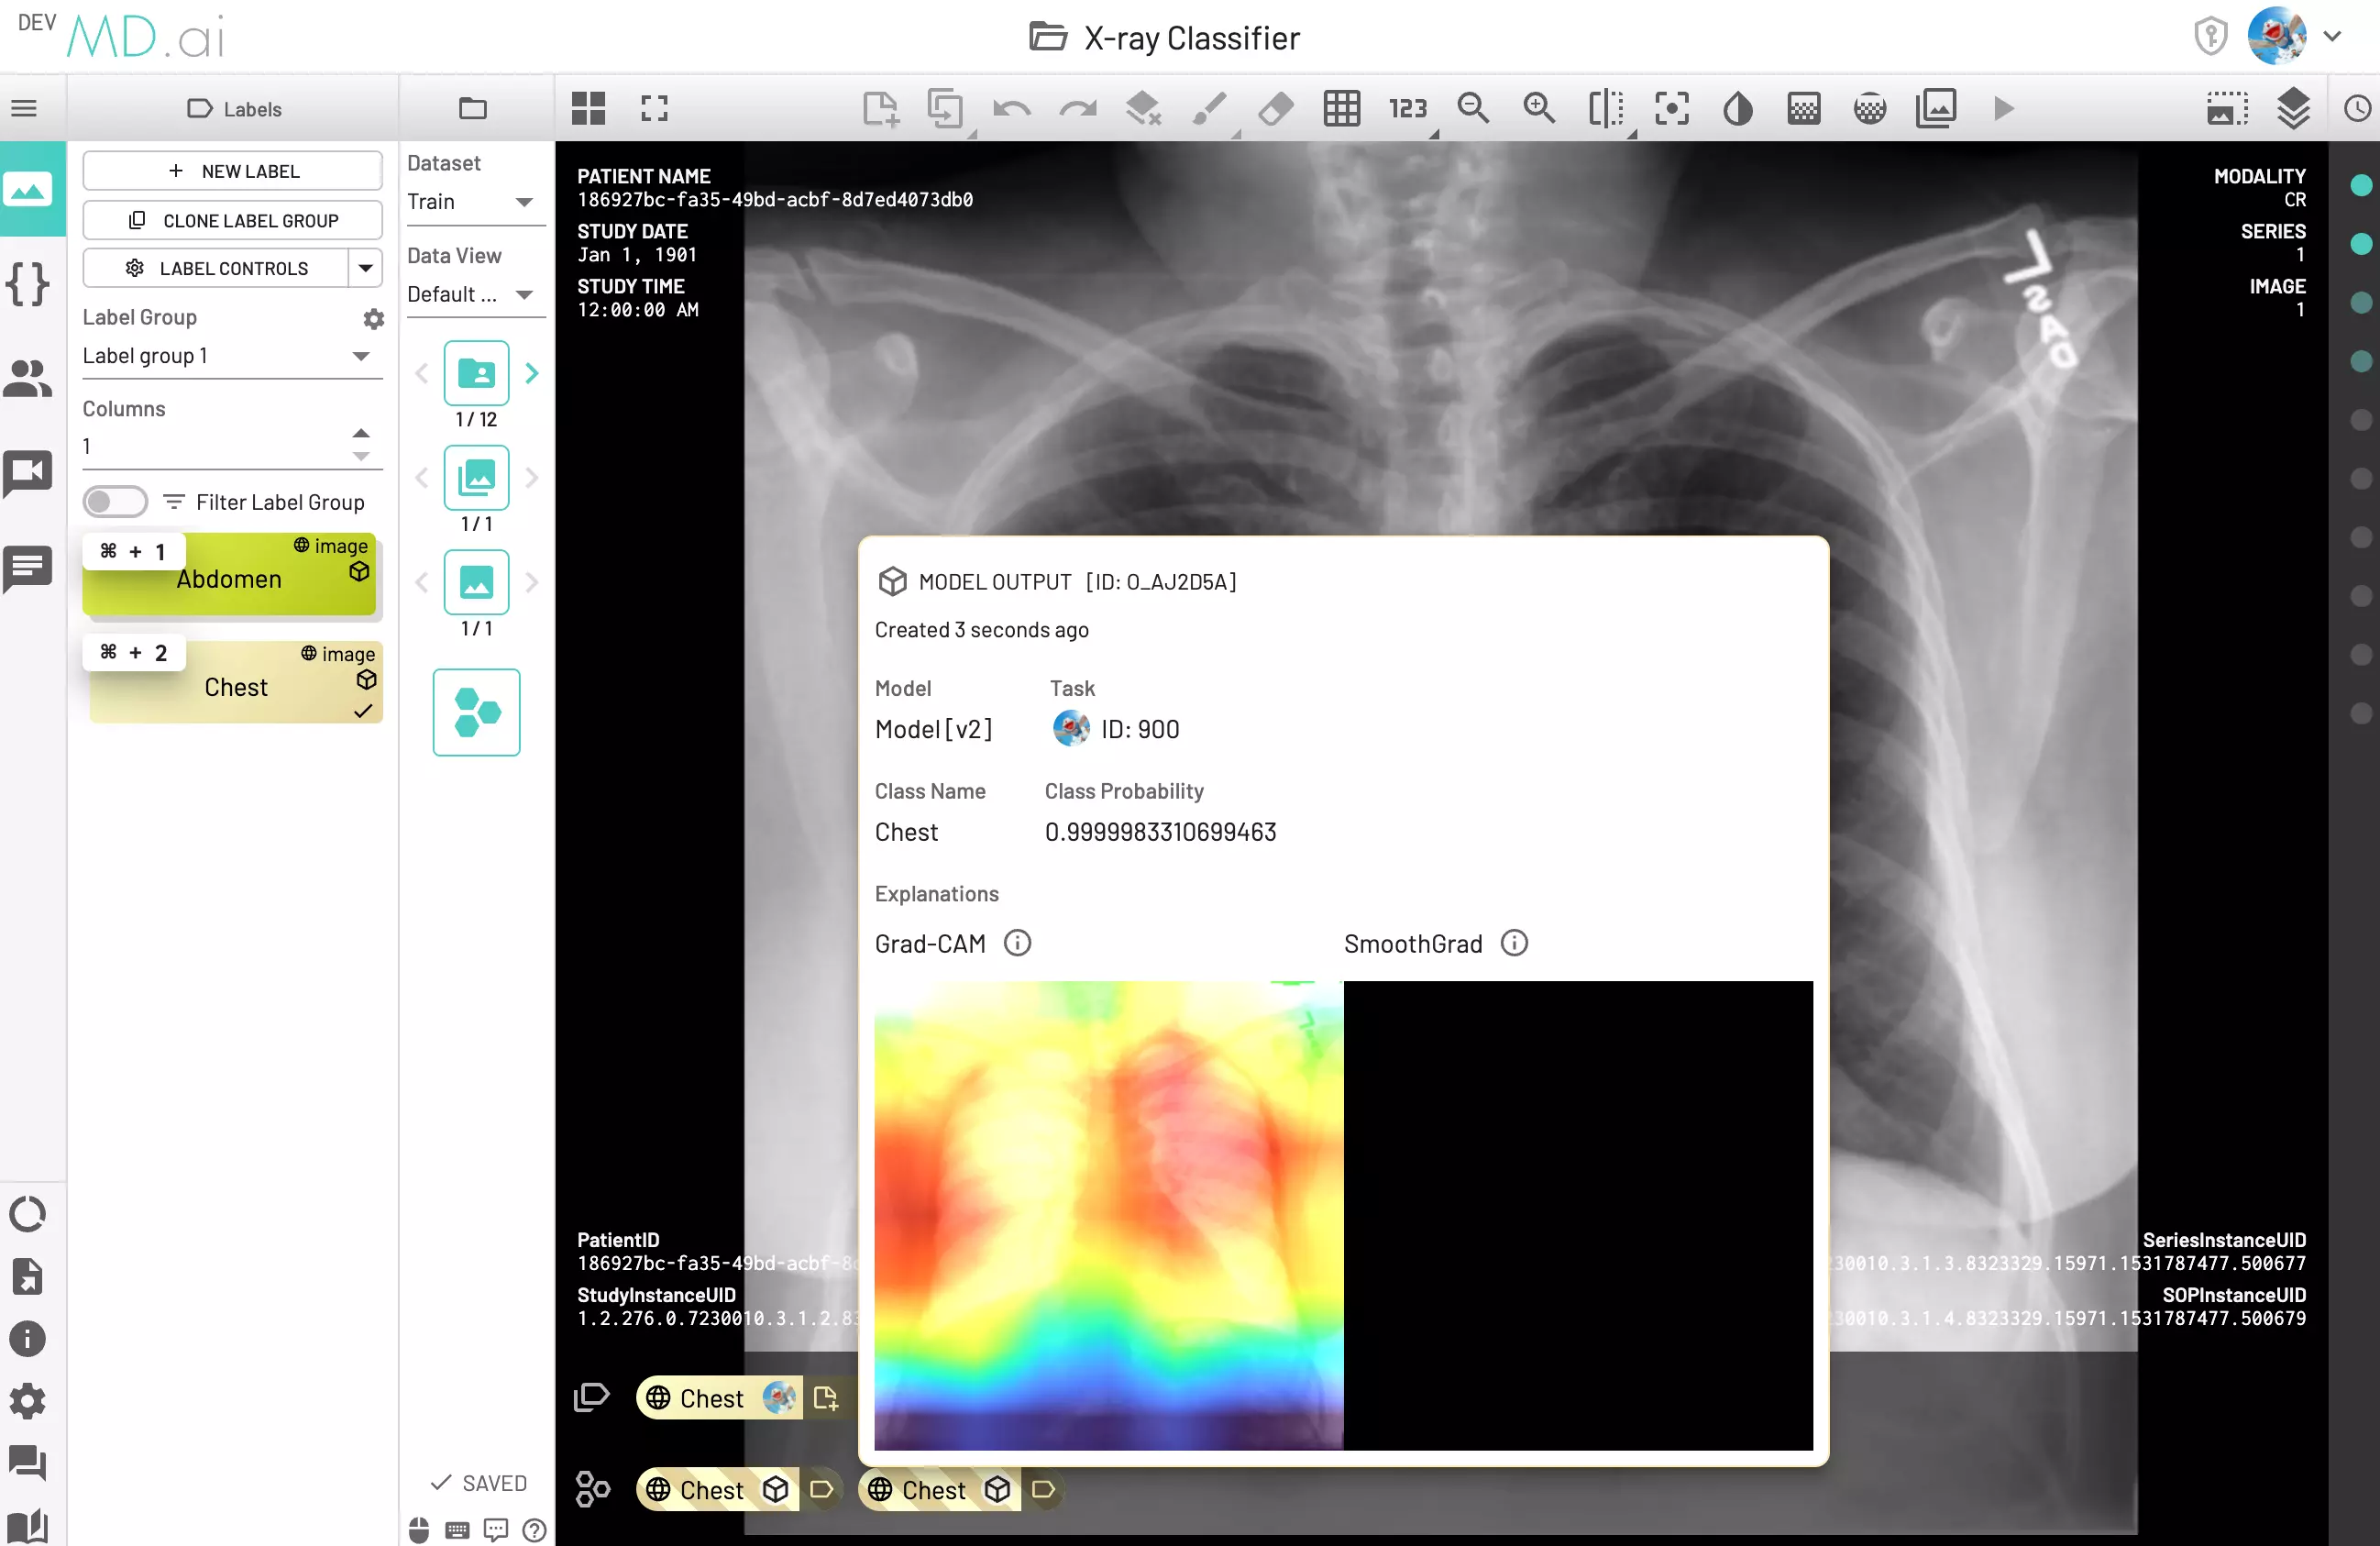Screen dimensions: 2380x1546
Task: Open the grid layout view icon
Action: pyautogui.click(x=588, y=108)
